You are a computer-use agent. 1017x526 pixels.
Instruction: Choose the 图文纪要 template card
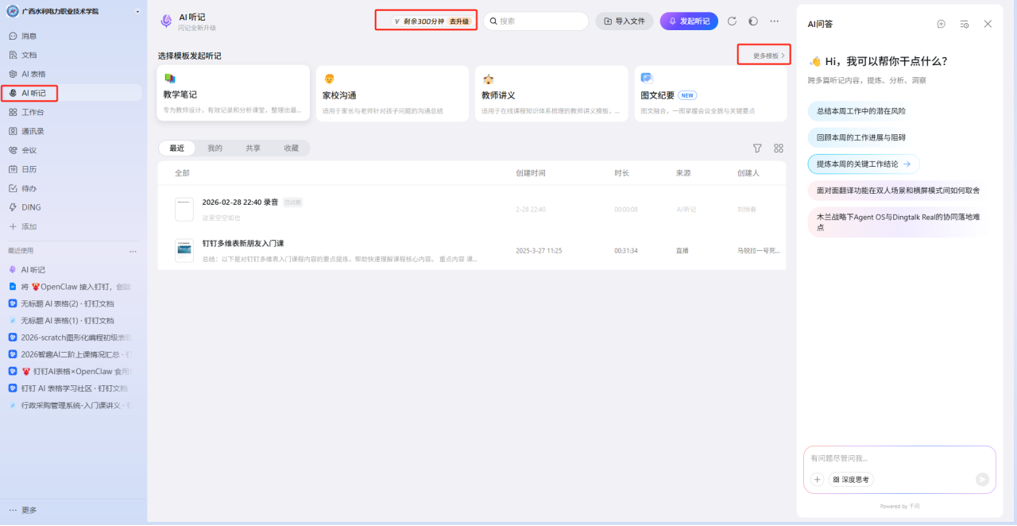pos(710,93)
